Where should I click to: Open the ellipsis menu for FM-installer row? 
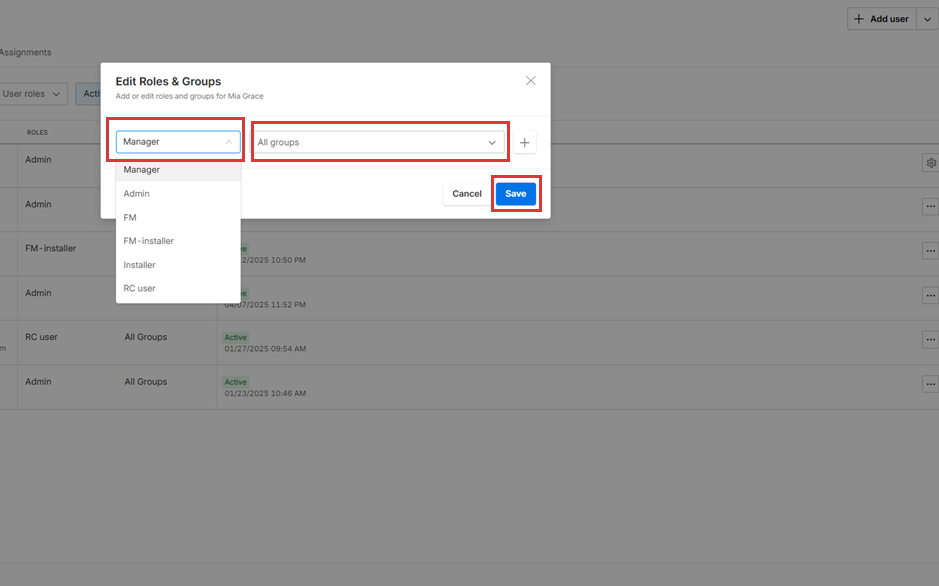[x=930, y=251]
